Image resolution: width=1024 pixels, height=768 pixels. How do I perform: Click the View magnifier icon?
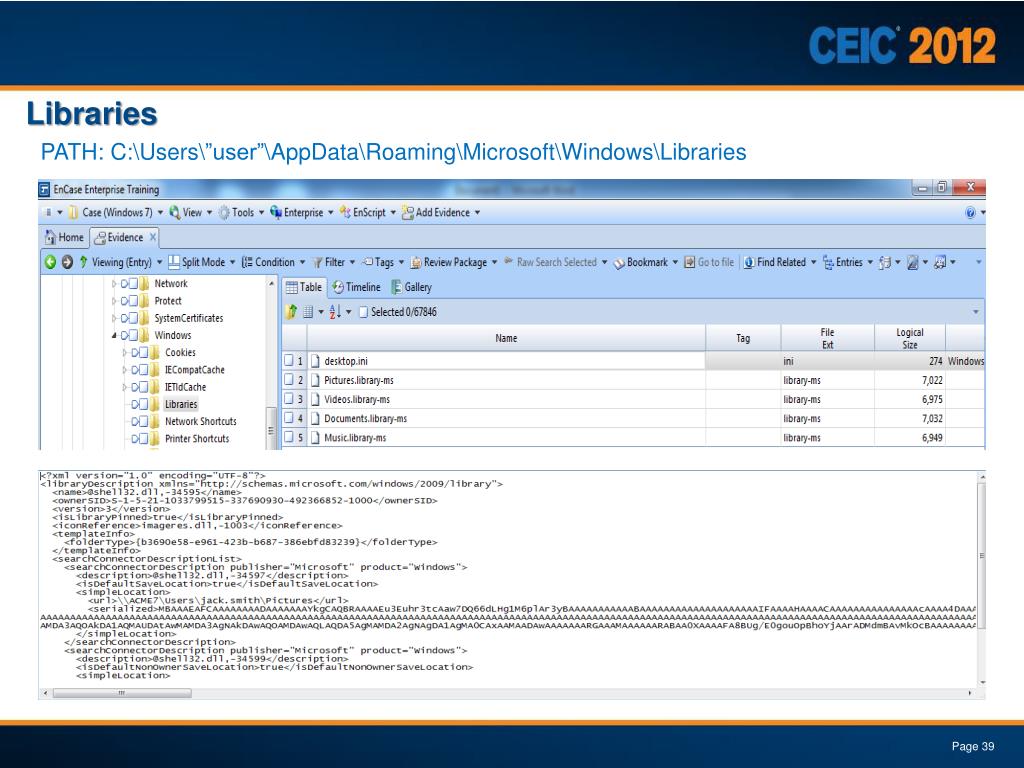point(174,212)
